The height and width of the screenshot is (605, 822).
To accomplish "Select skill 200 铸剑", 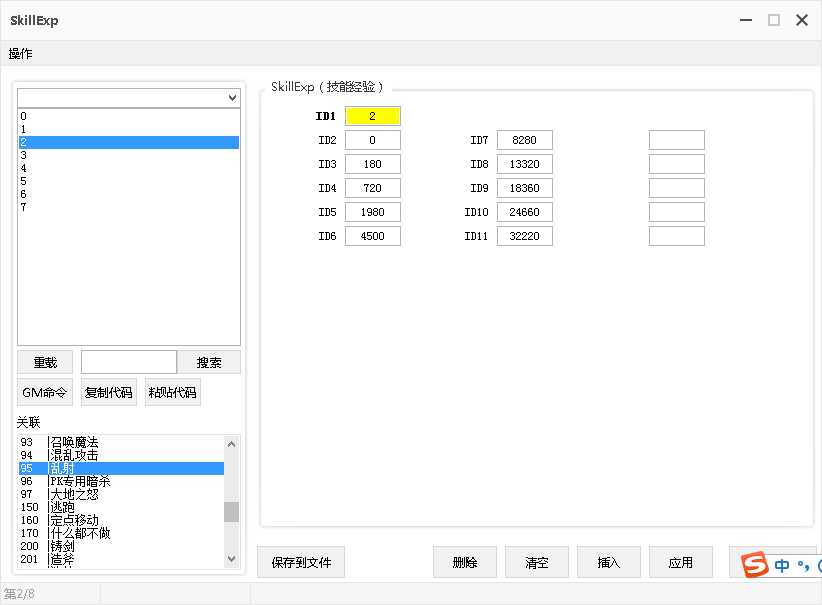I will coord(121,546).
